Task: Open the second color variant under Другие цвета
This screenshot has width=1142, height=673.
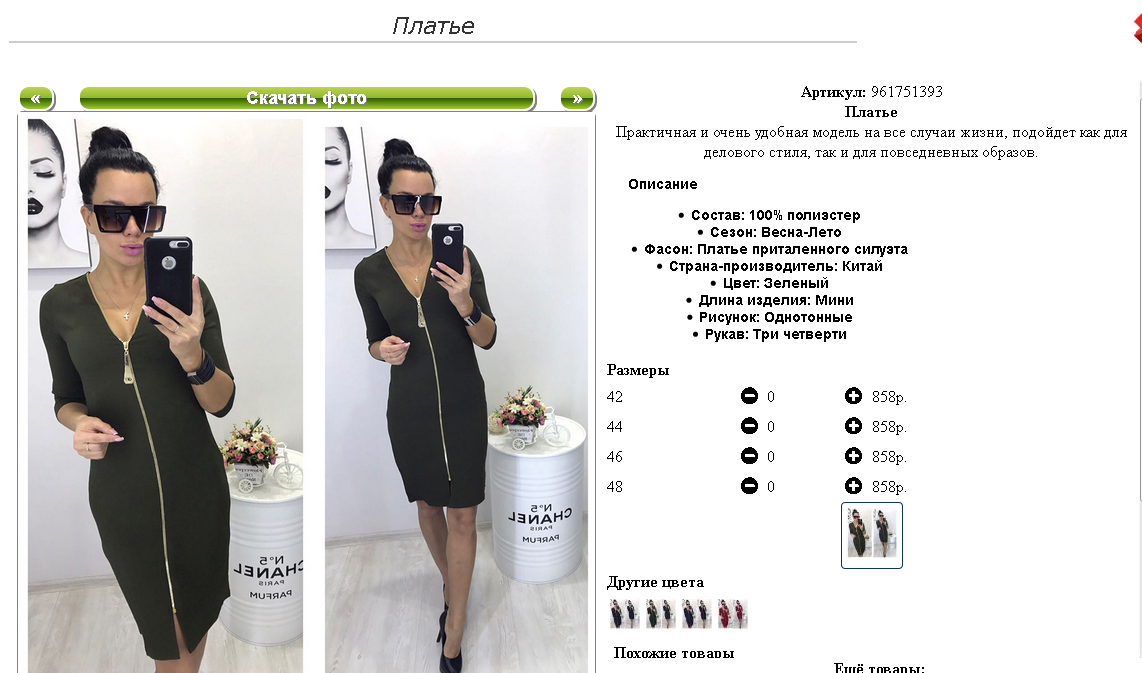Action: point(661,613)
